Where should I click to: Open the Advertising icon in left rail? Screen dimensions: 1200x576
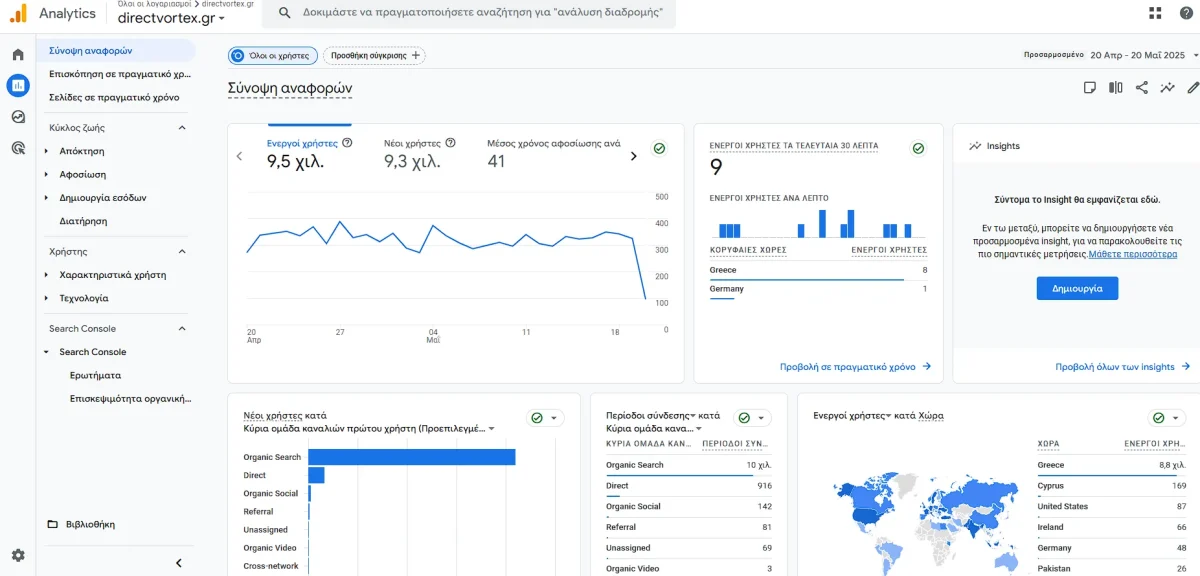point(18,148)
